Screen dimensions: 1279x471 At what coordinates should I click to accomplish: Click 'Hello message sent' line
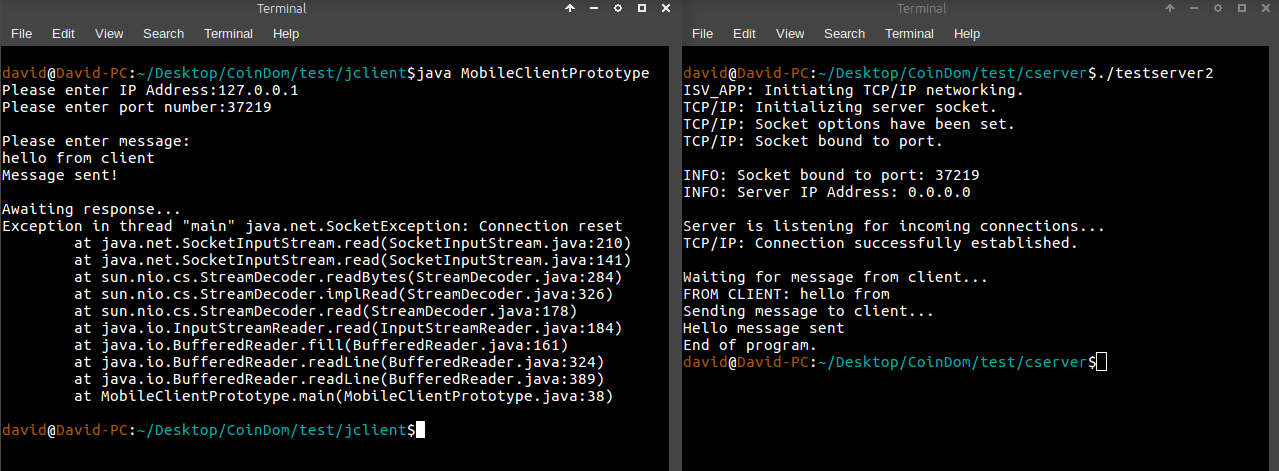point(763,328)
